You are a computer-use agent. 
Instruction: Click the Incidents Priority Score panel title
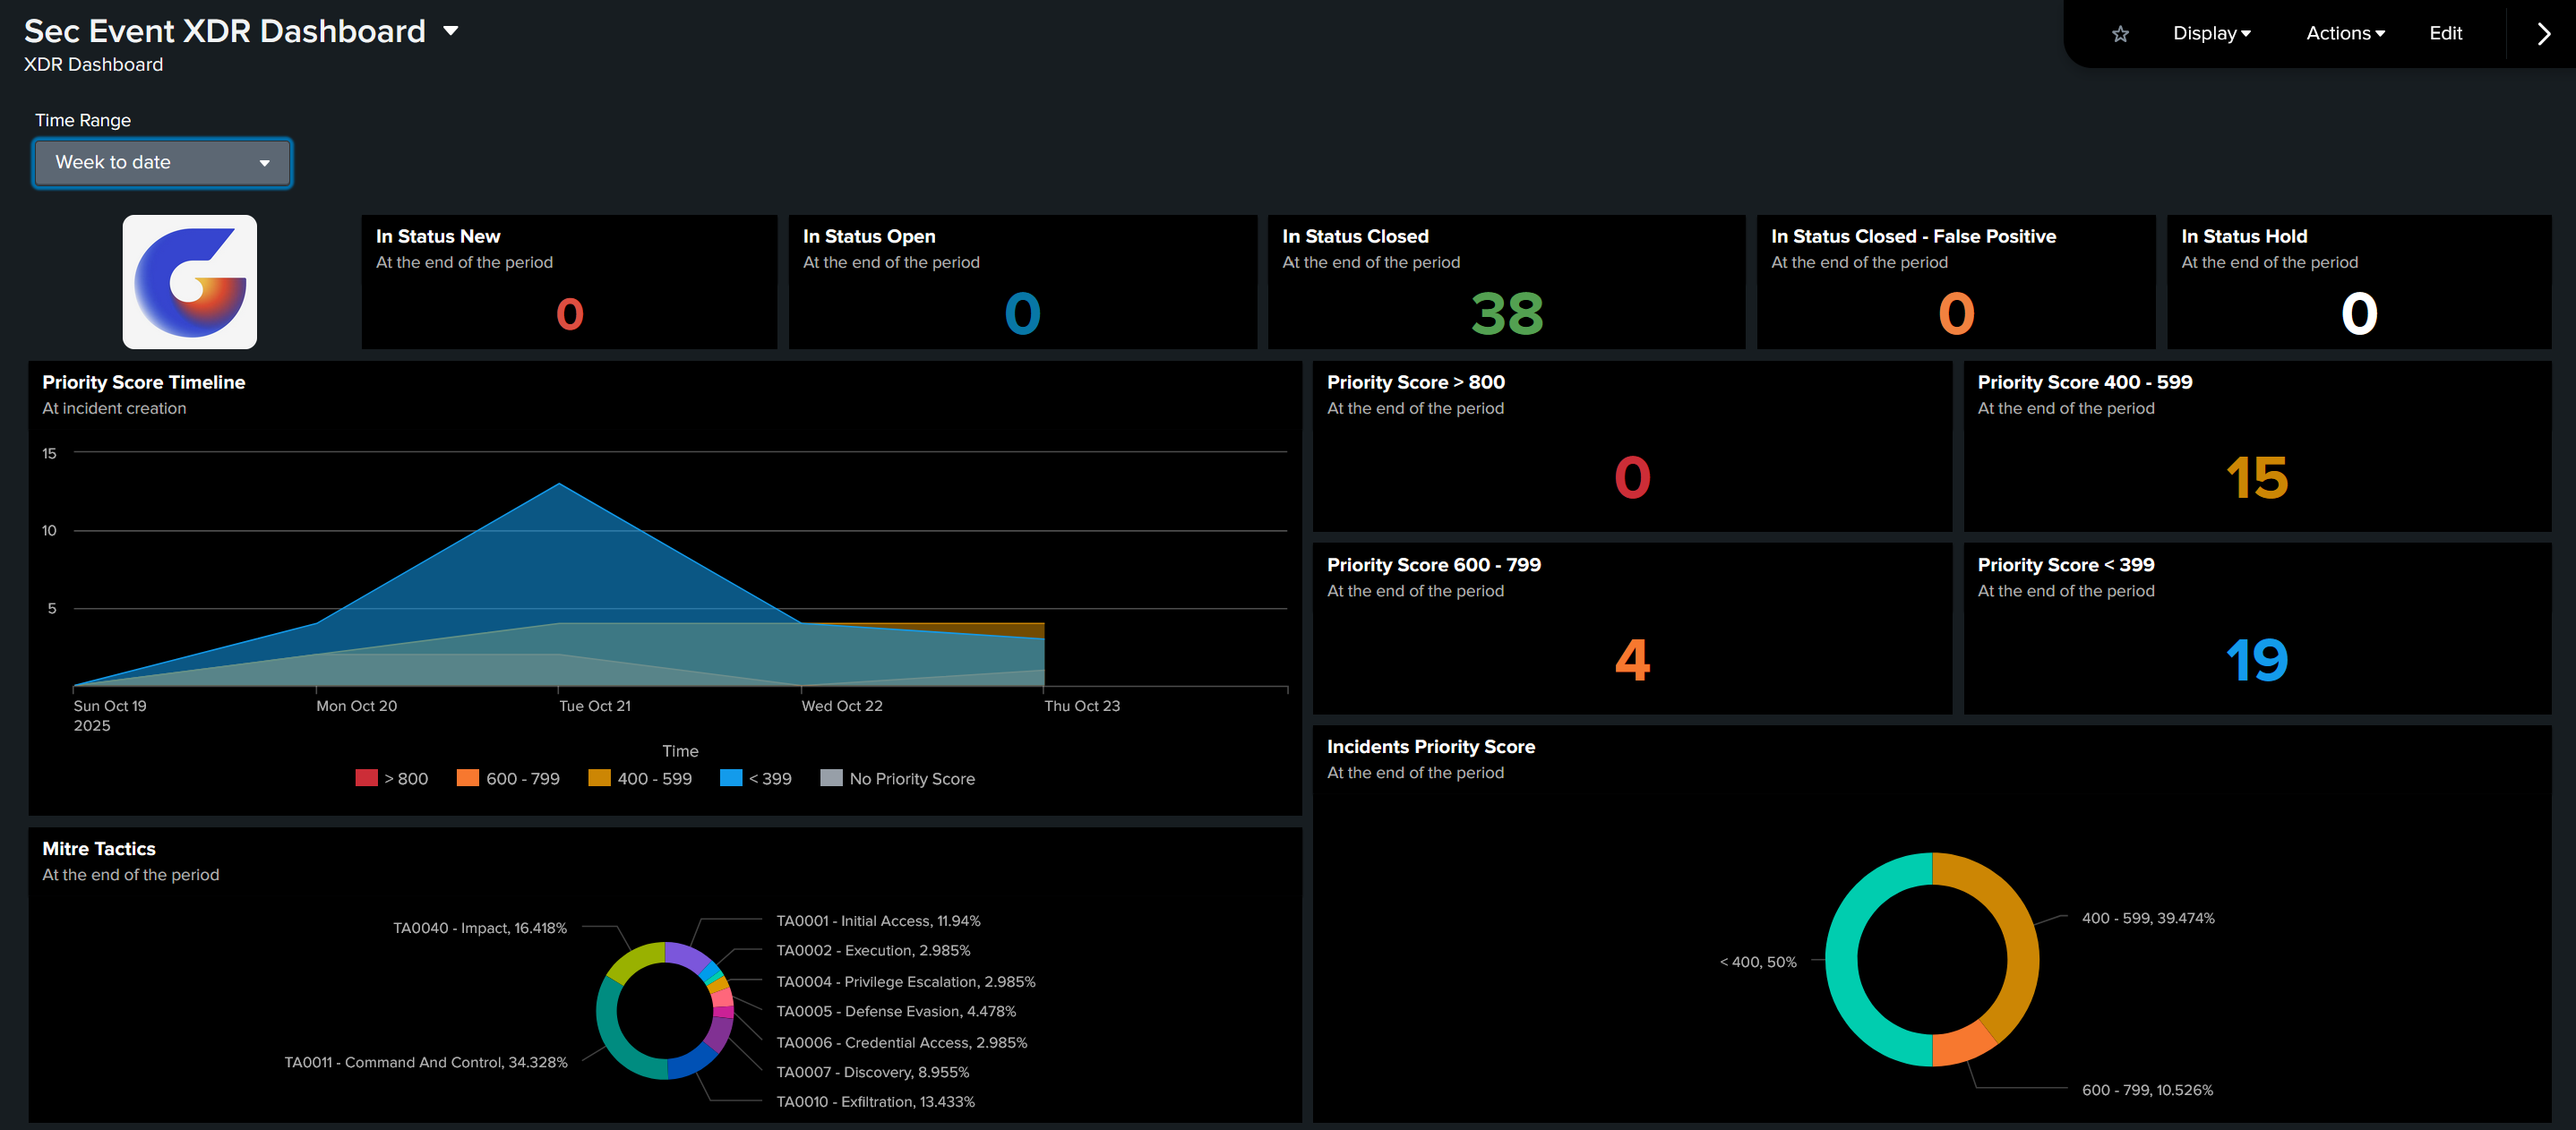point(1430,747)
